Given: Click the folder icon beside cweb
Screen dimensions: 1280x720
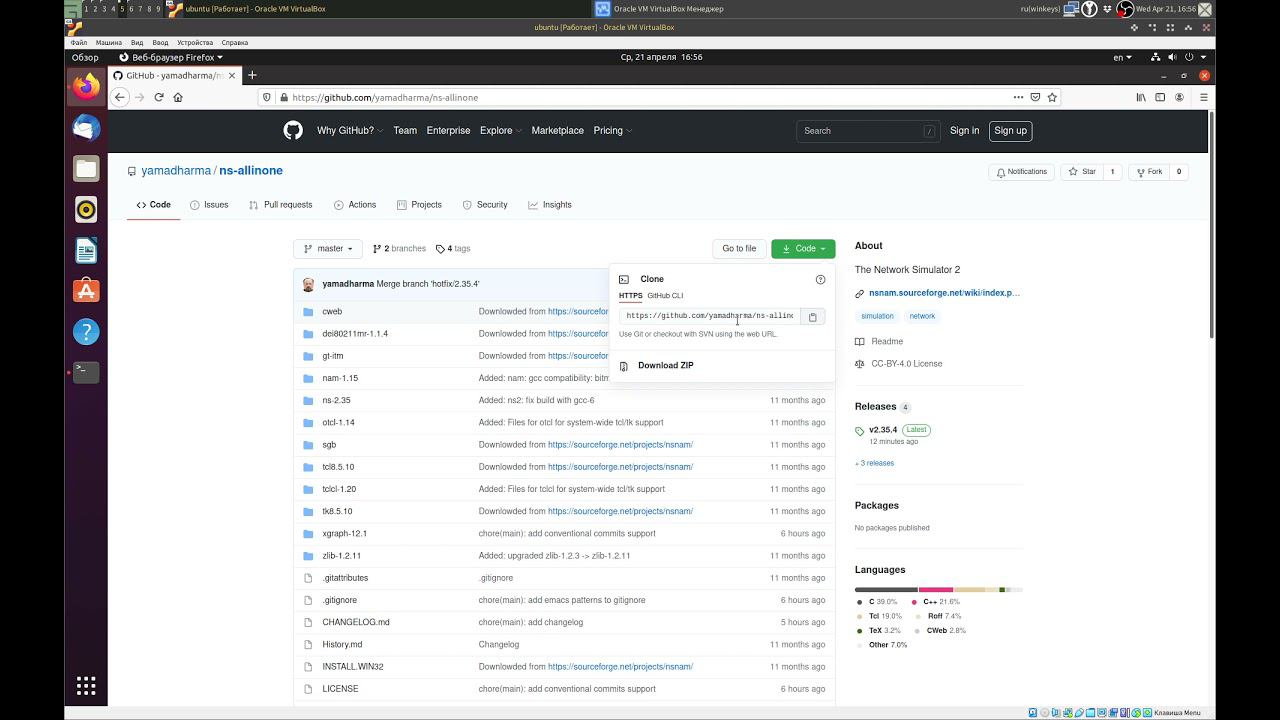Looking at the screenshot, I should click(308, 311).
